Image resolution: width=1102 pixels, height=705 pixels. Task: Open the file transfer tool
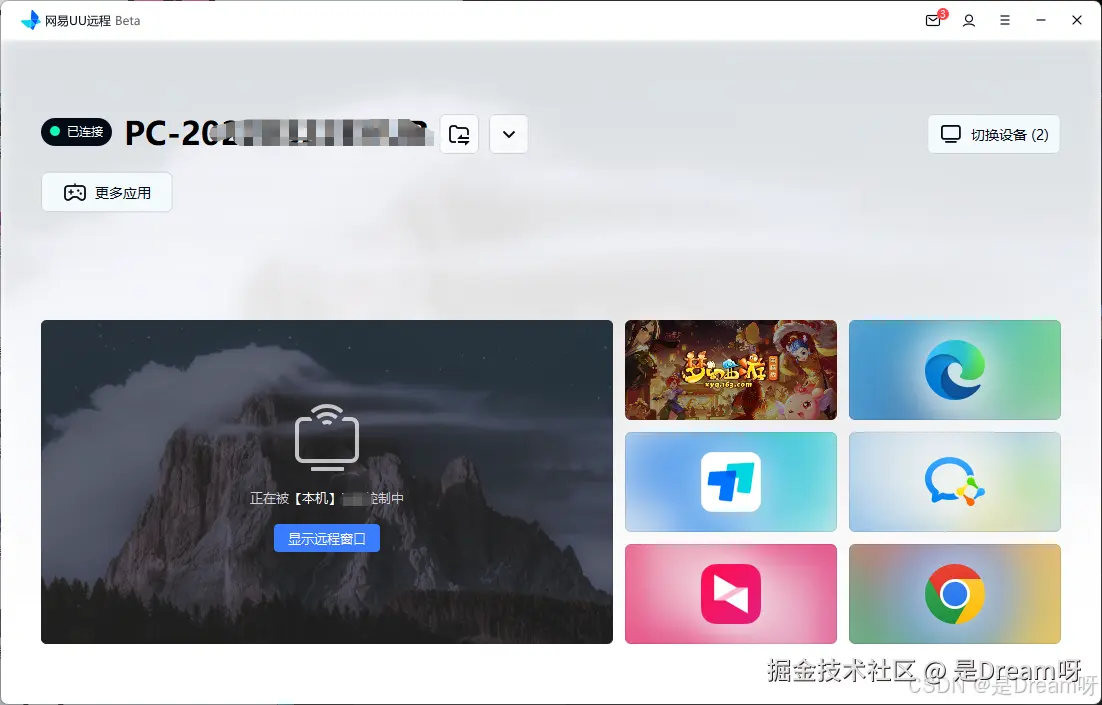tap(458, 134)
